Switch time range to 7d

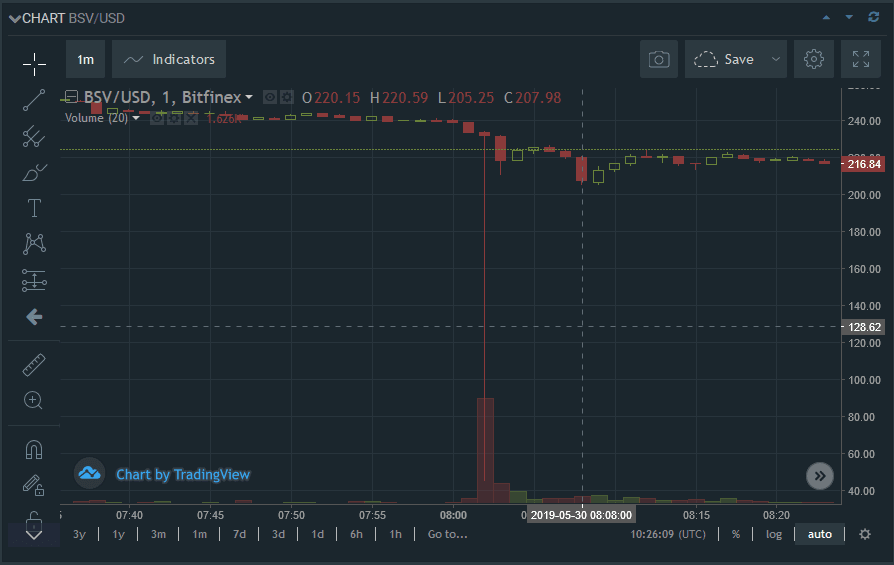tap(239, 534)
